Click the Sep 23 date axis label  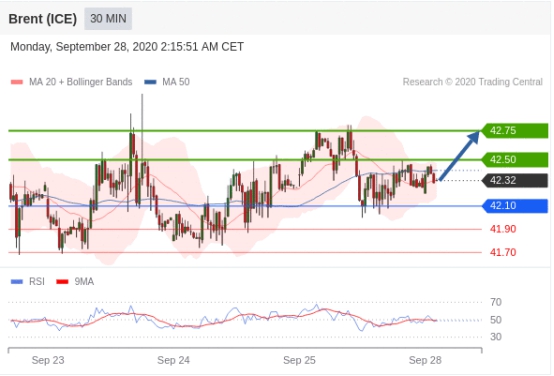click(48, 360)
